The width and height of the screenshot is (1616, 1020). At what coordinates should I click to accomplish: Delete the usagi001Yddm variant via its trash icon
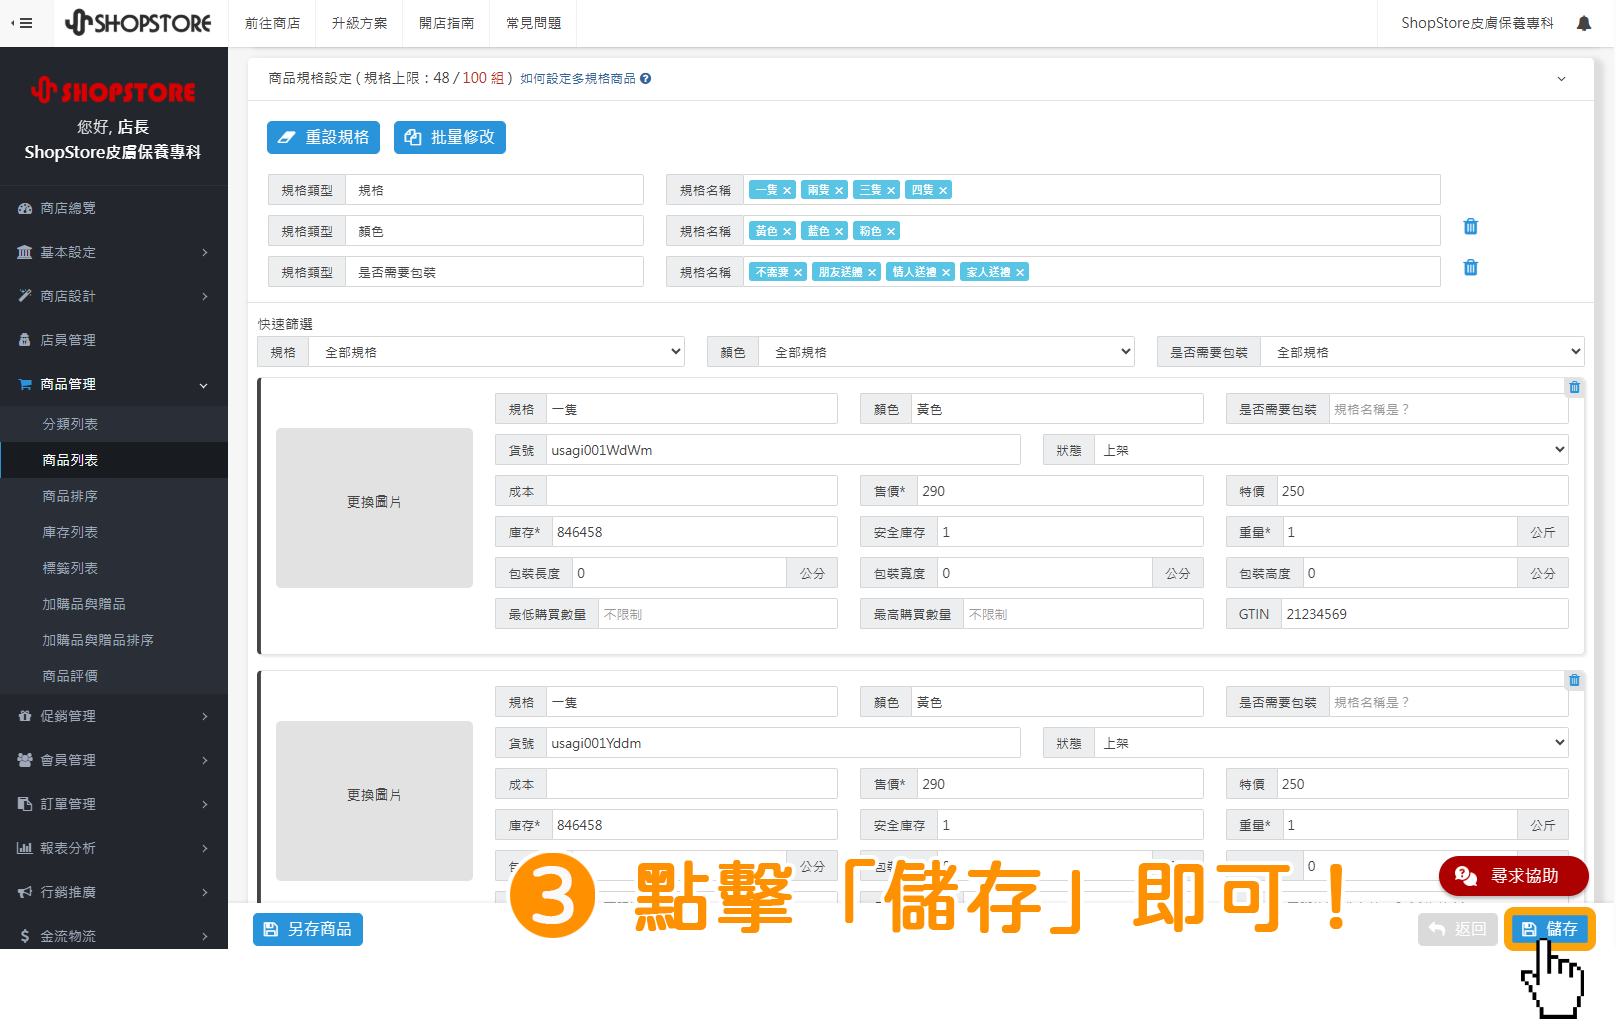coord(1574,680)
